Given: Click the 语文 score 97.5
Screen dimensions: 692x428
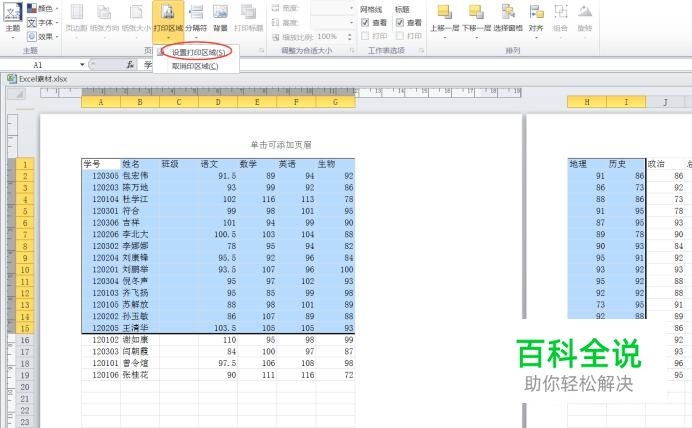Looking at the screenshot, I should 218,363.
